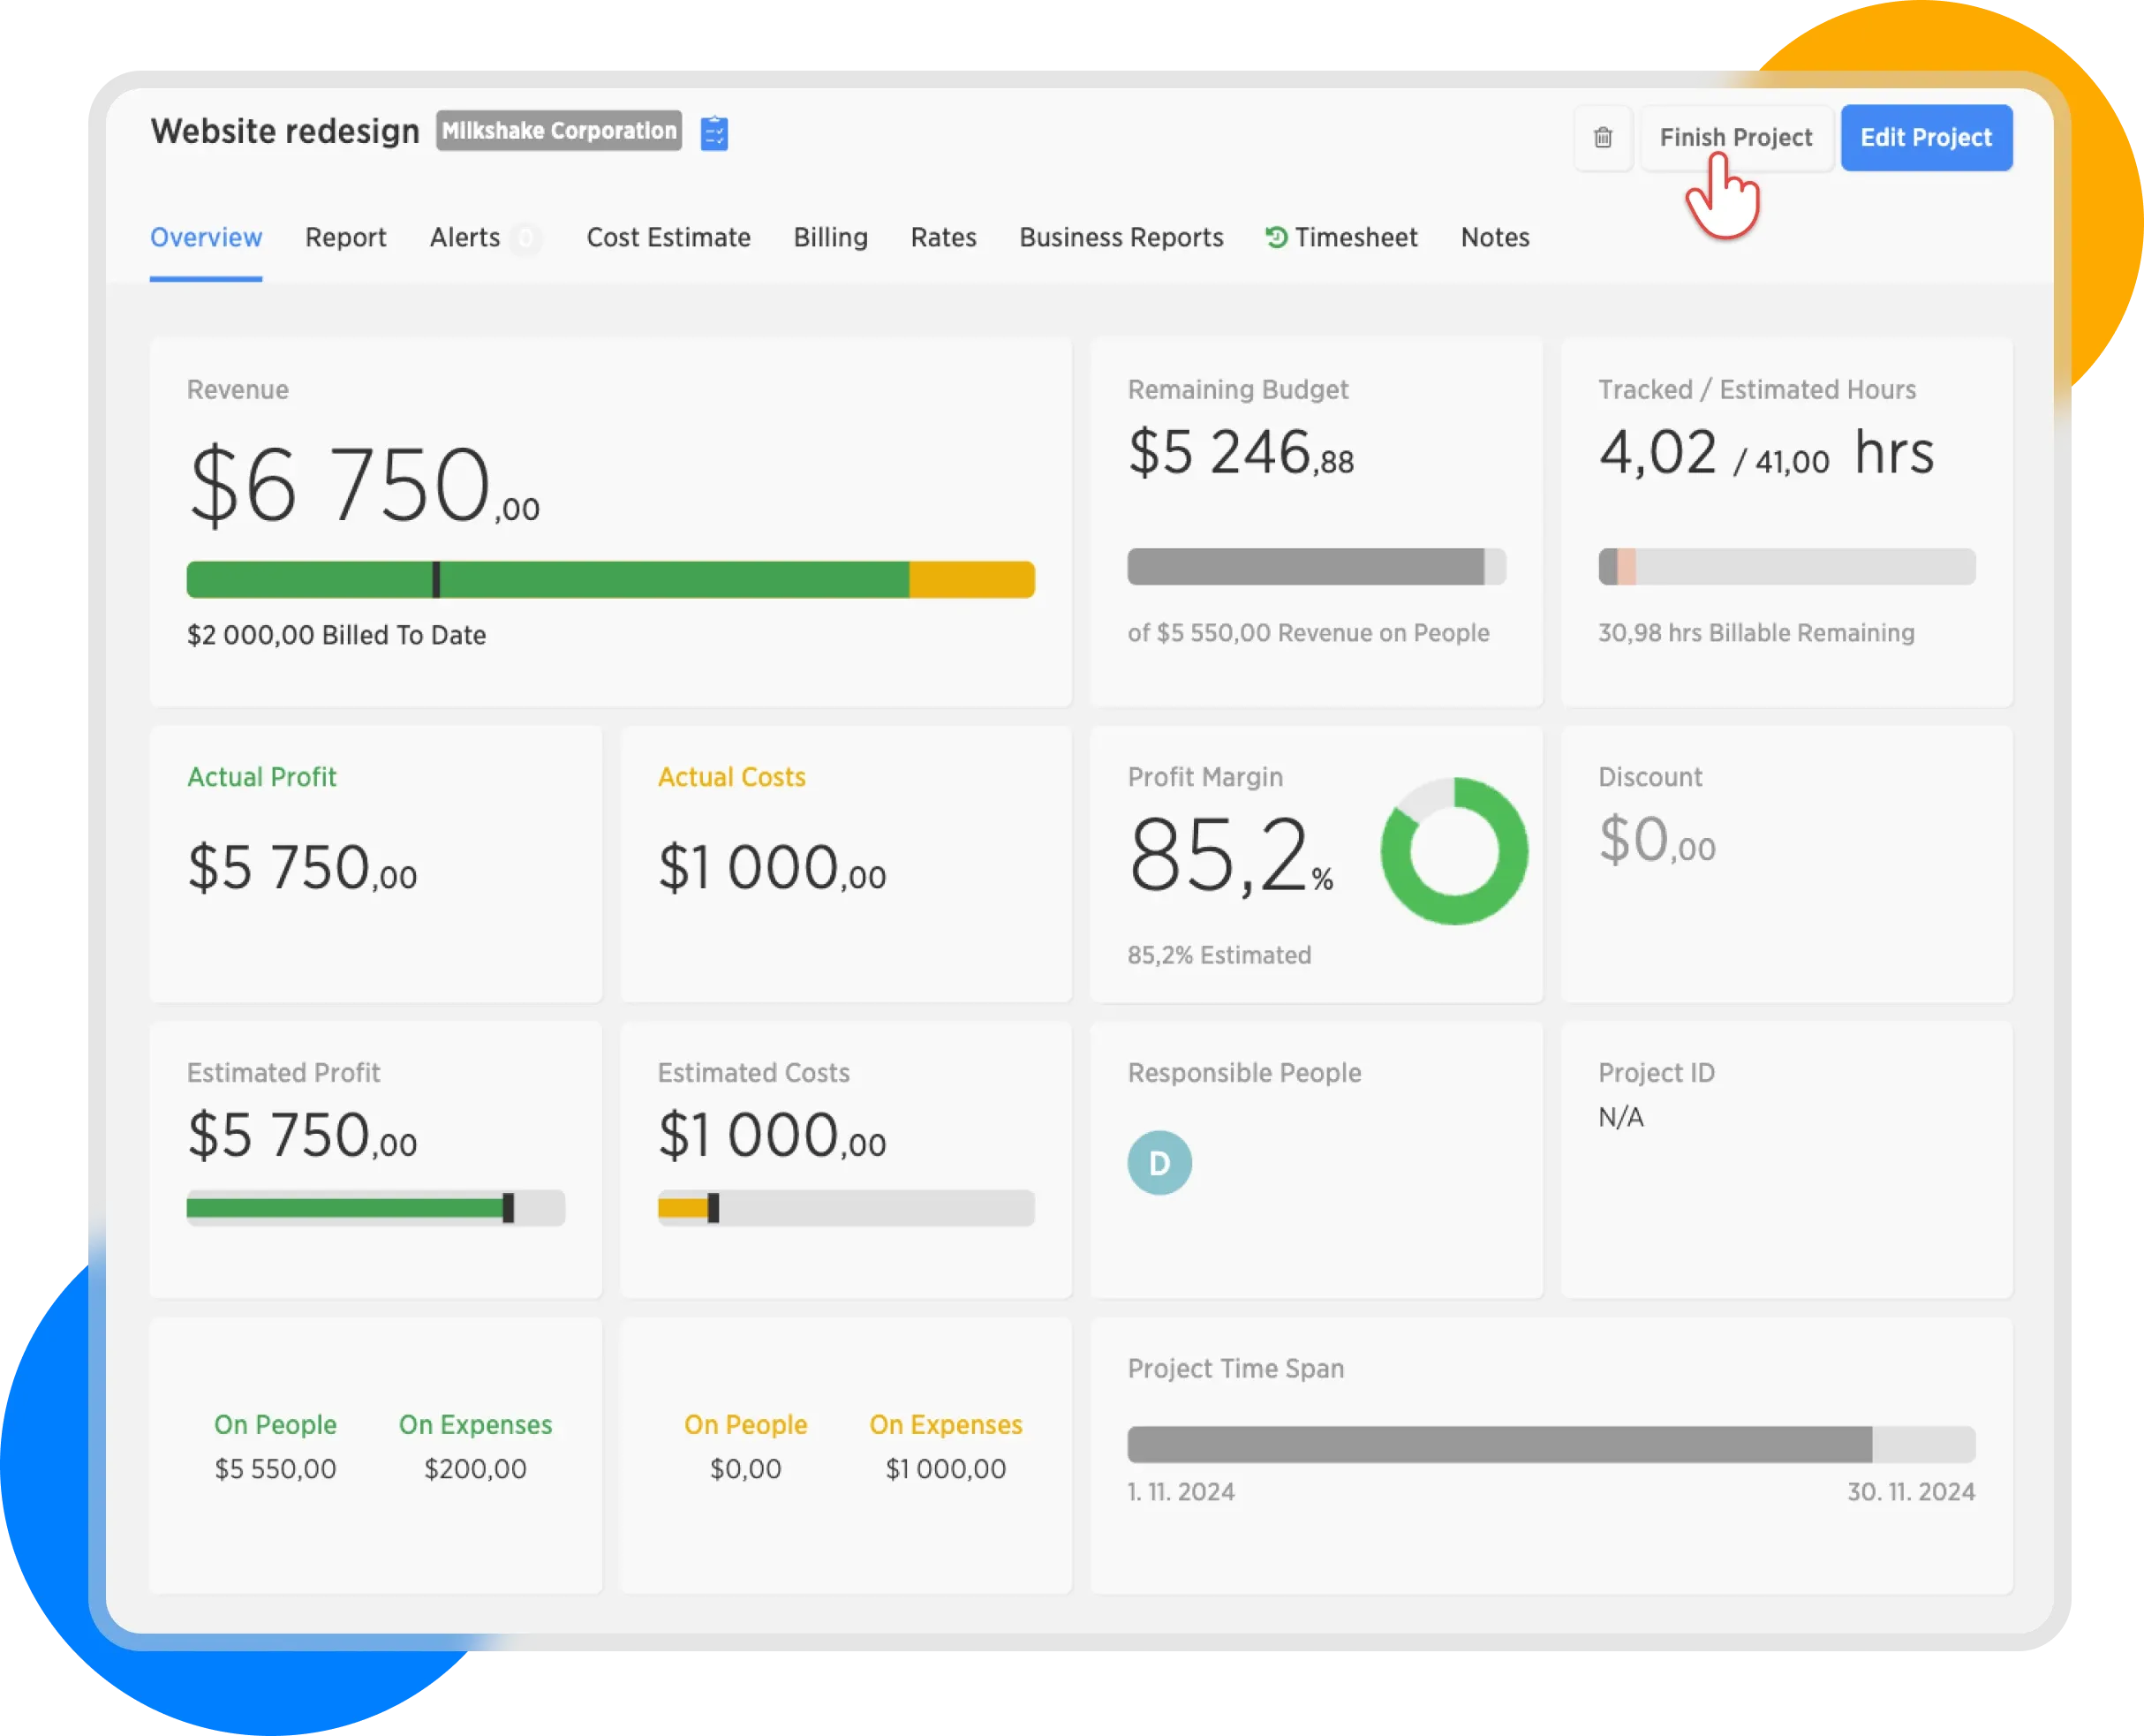The image size is (2144, 1736).
Task: Select the Business Reports tab
Action: pyautogui.click(x=1121, y=238)
